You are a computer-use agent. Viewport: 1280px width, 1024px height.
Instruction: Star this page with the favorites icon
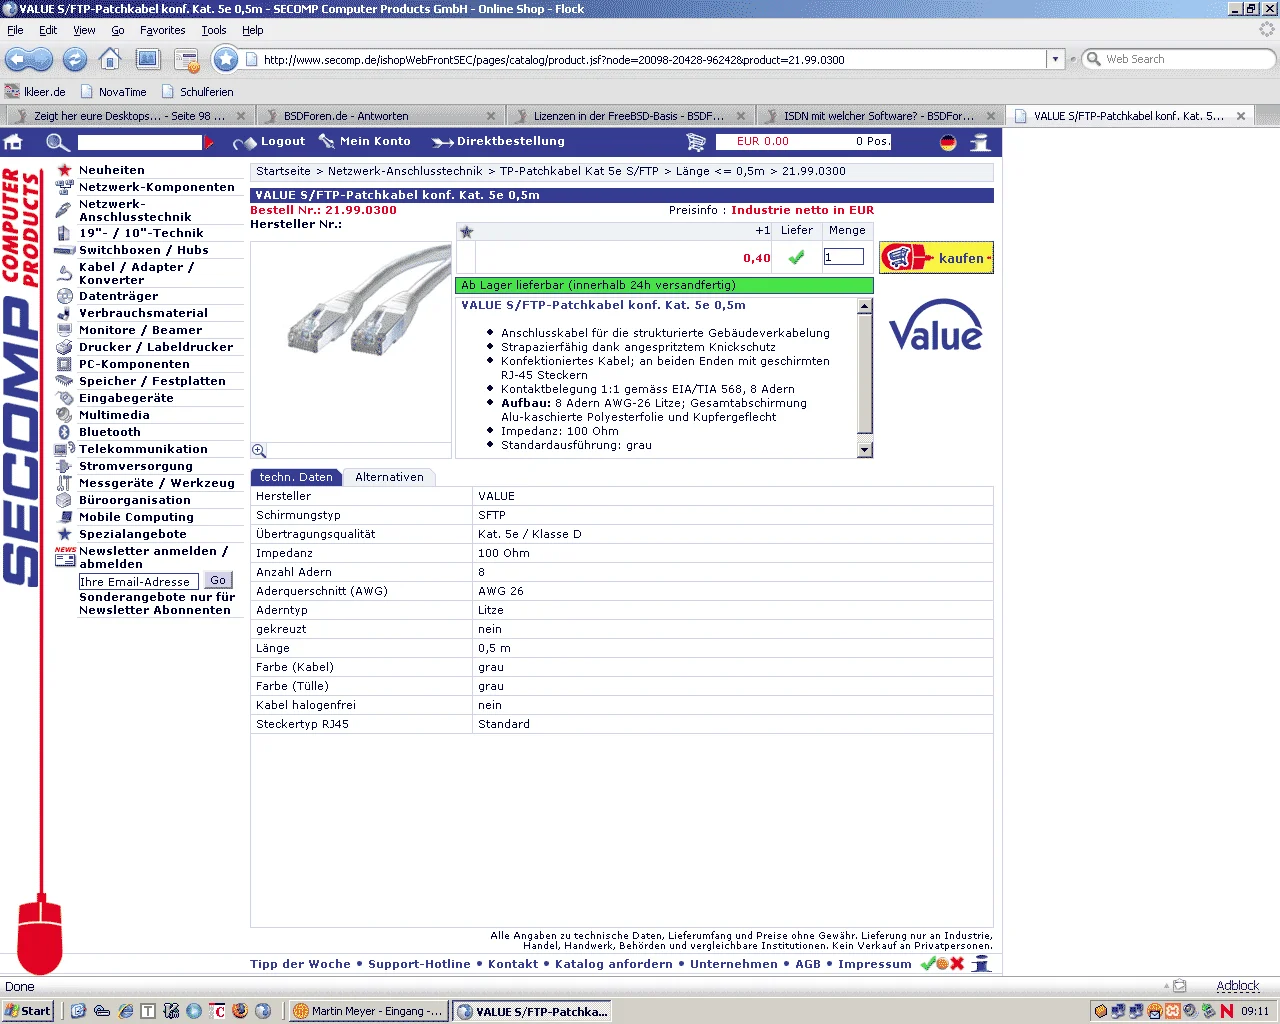[226, 60]
